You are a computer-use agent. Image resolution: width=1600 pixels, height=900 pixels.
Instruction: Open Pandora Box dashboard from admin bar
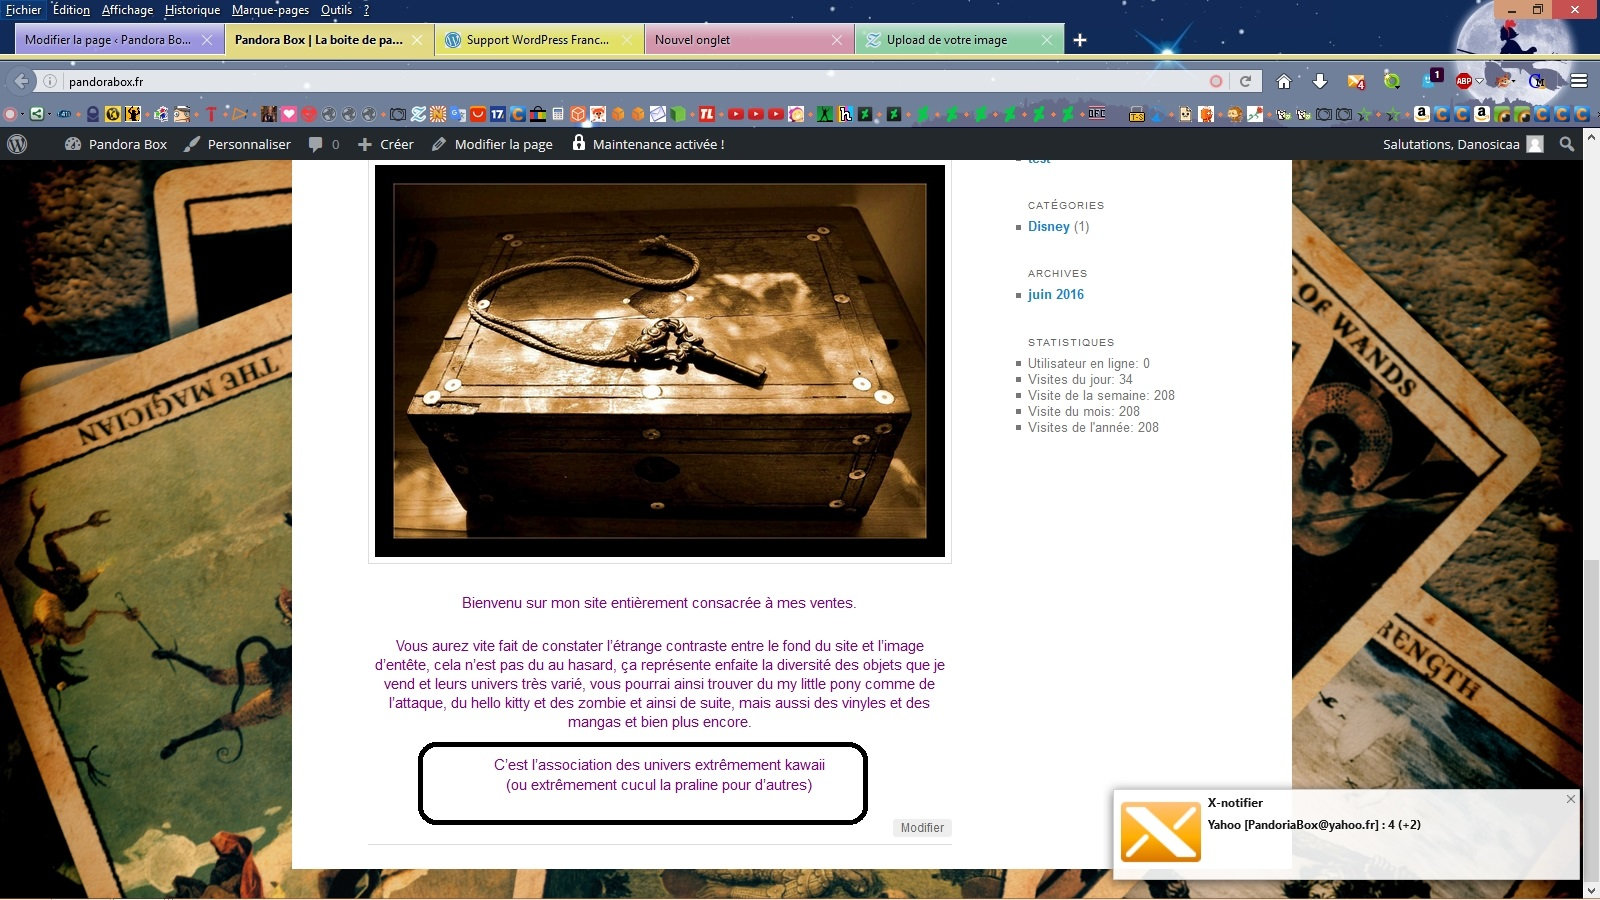pos(116,144)
